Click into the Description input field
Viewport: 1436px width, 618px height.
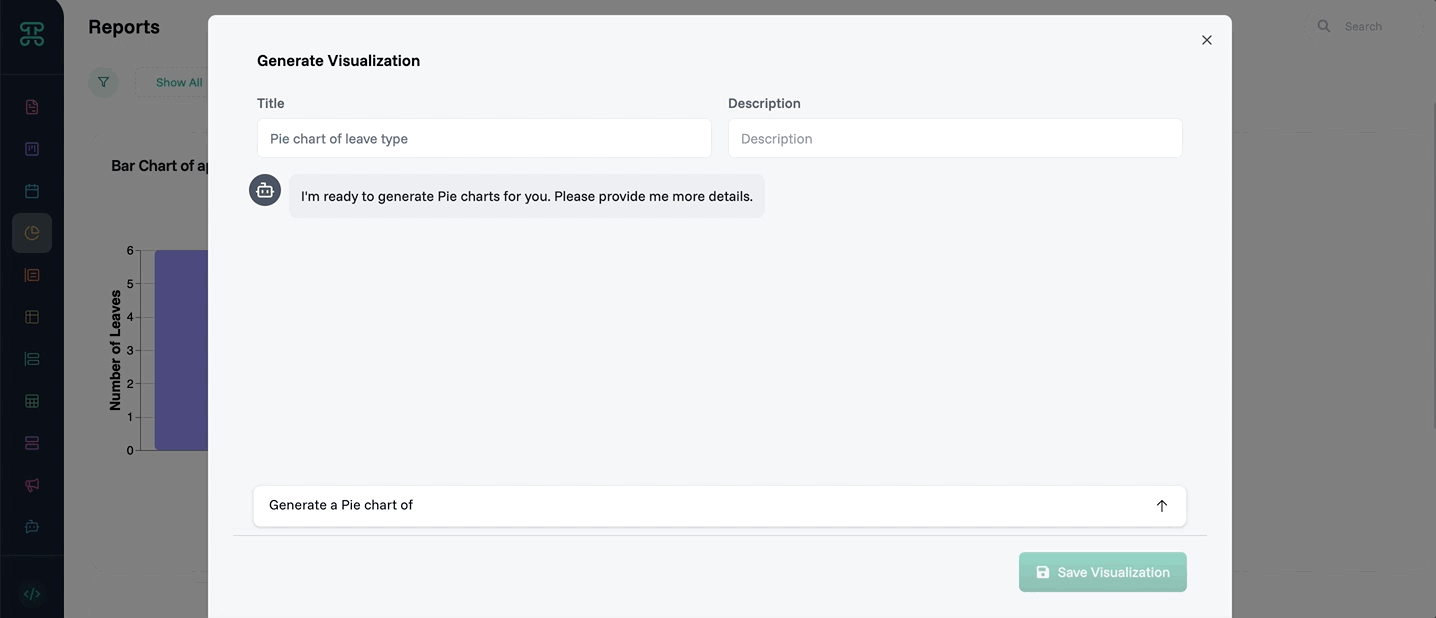click(954, 139)
